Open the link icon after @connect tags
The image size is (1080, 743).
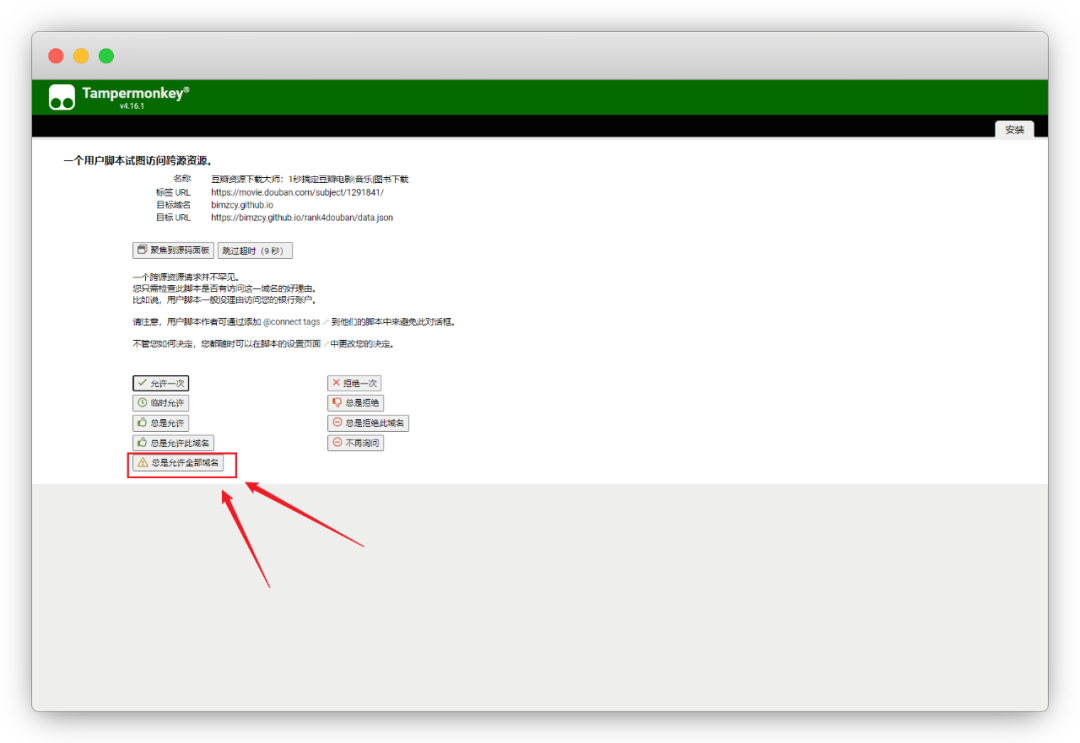pos(326,322)
